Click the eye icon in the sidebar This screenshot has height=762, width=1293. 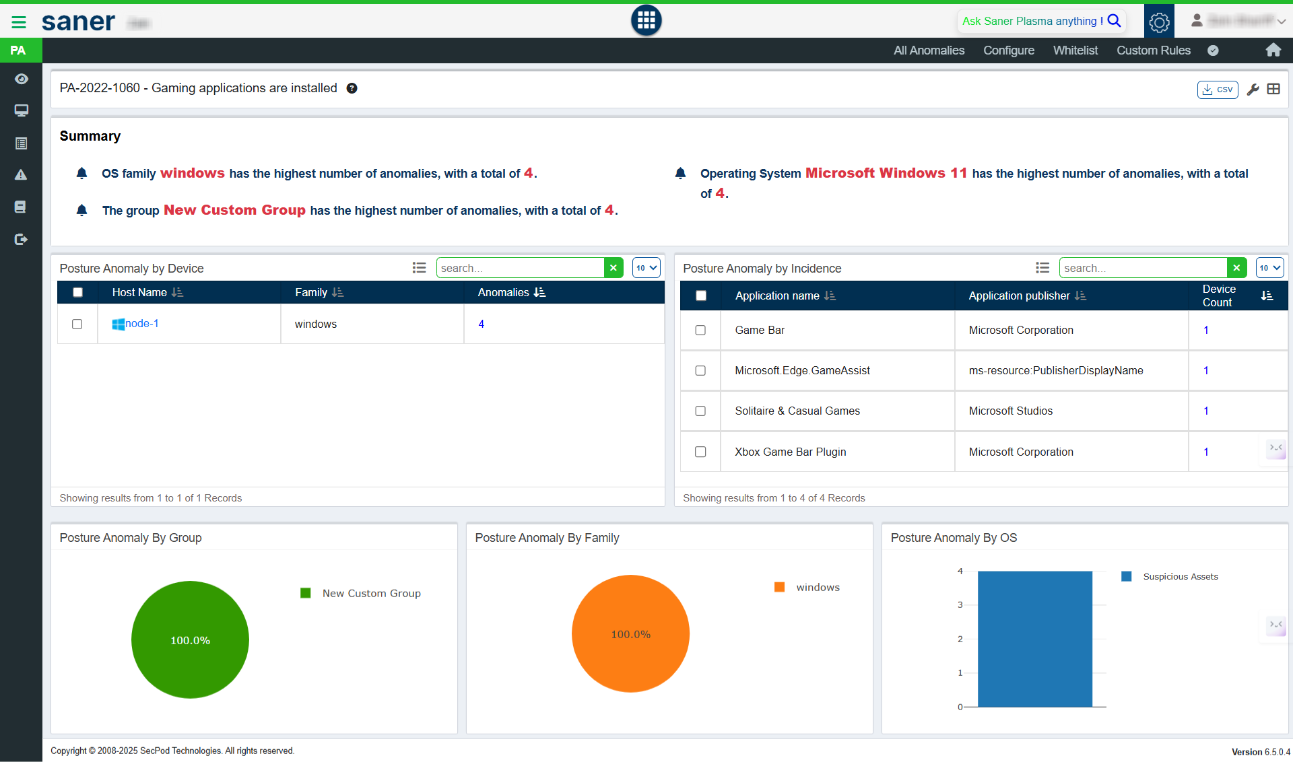(x=21, y=79)
